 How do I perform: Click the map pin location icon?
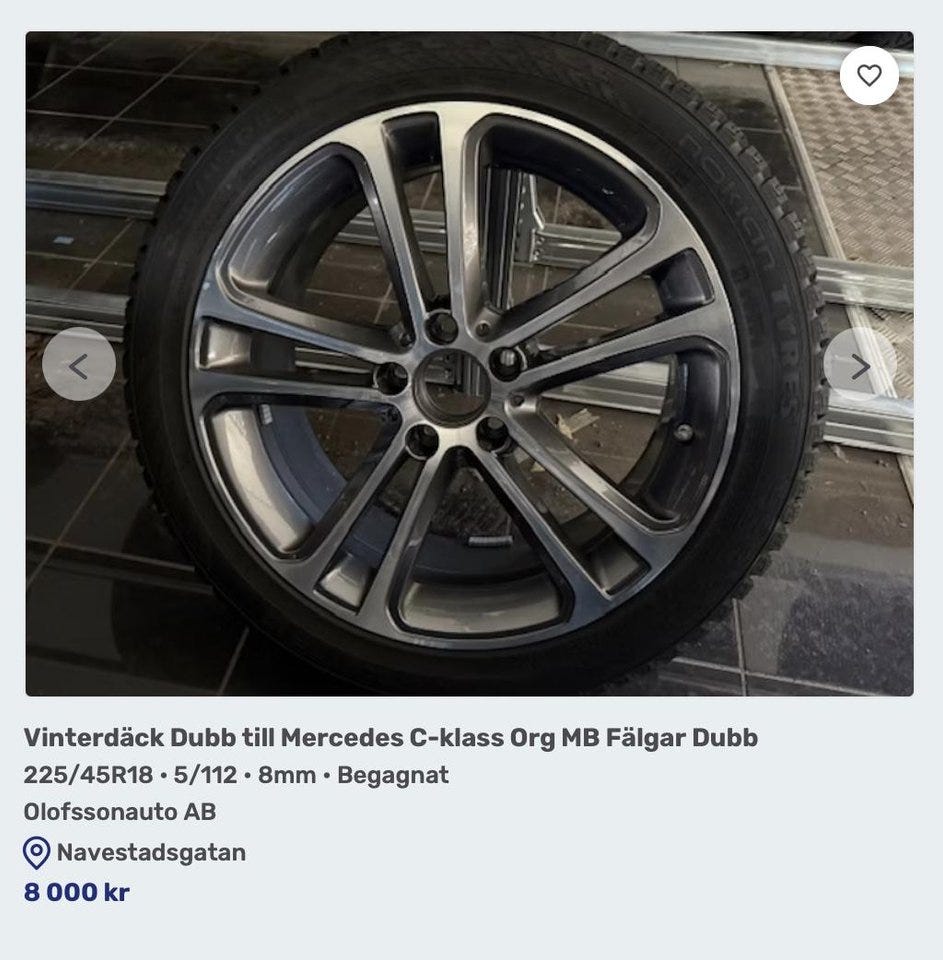coord(37,852)
